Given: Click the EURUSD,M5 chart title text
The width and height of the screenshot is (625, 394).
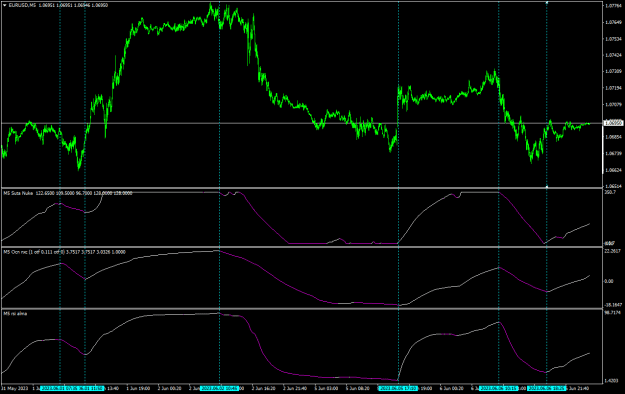Looking at the screenshot, I should pyautogui.click(x=22, y=5).
